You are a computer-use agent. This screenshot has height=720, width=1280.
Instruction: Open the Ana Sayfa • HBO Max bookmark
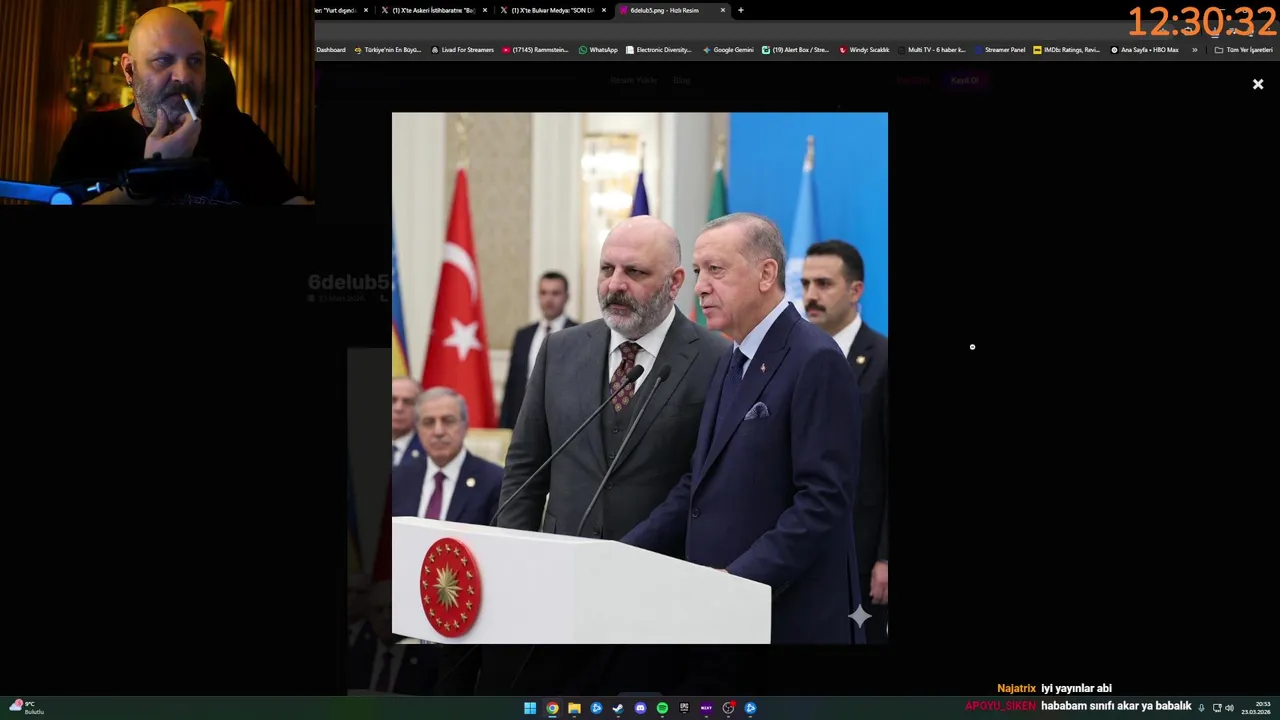point(1145,50)
